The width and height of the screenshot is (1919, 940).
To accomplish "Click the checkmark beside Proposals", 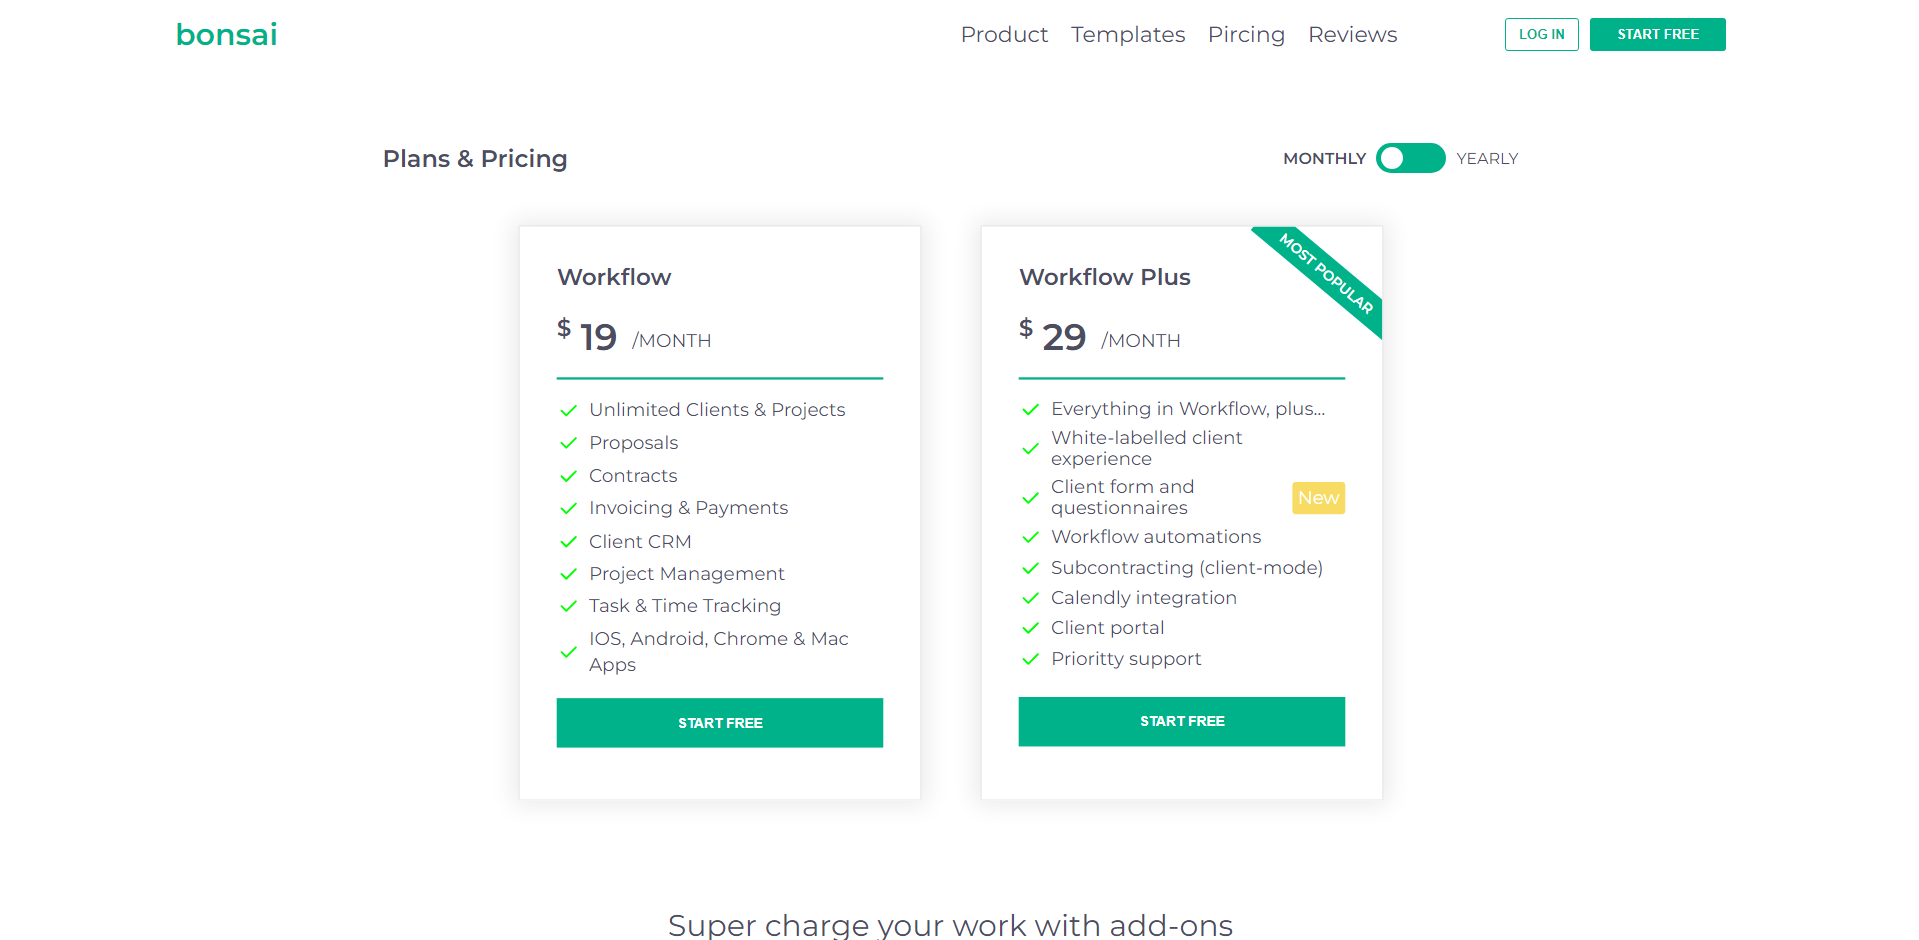I will tap(568, 443).
